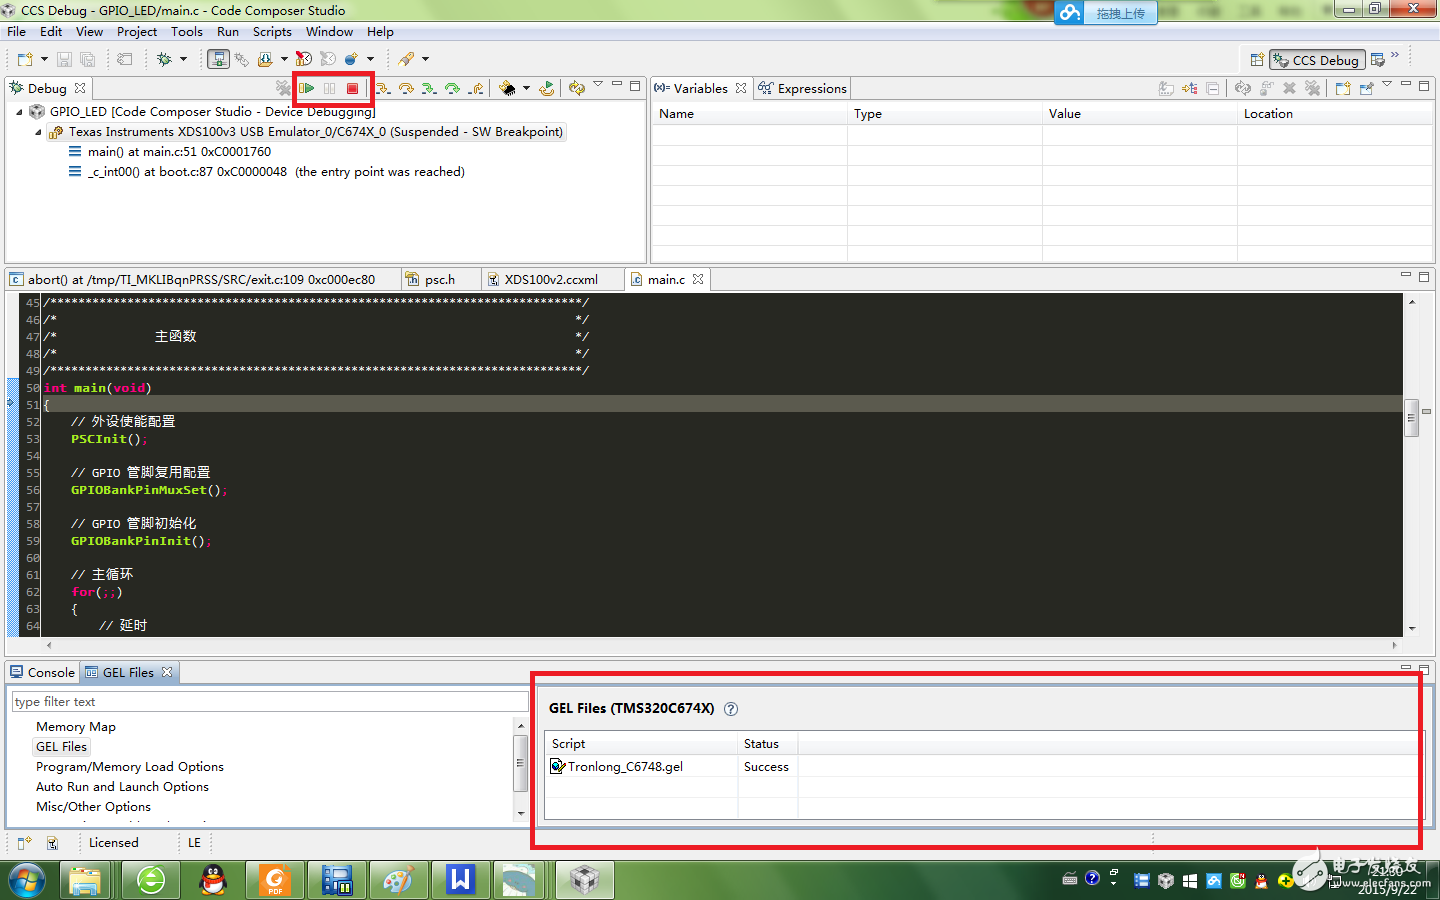Click the CCS Debug perspective button

(x=1316, y=60)
